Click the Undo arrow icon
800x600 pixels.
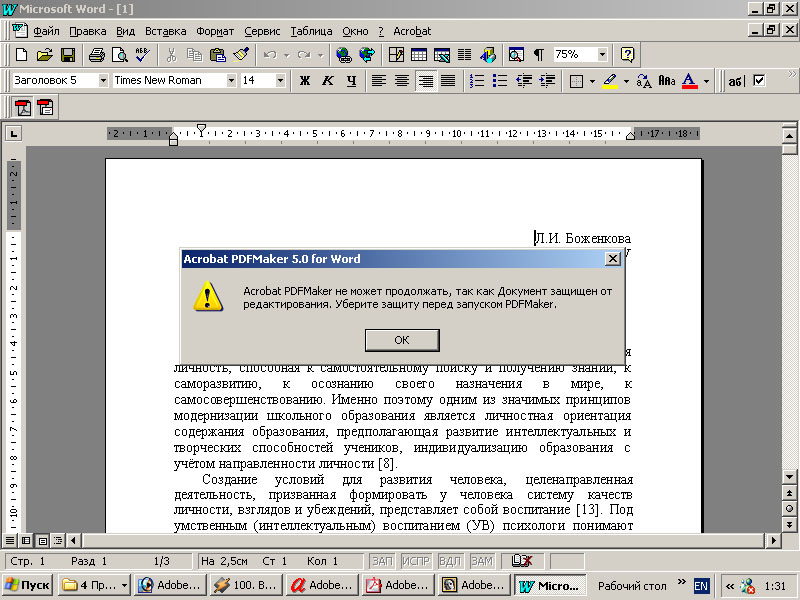[270, 55]
